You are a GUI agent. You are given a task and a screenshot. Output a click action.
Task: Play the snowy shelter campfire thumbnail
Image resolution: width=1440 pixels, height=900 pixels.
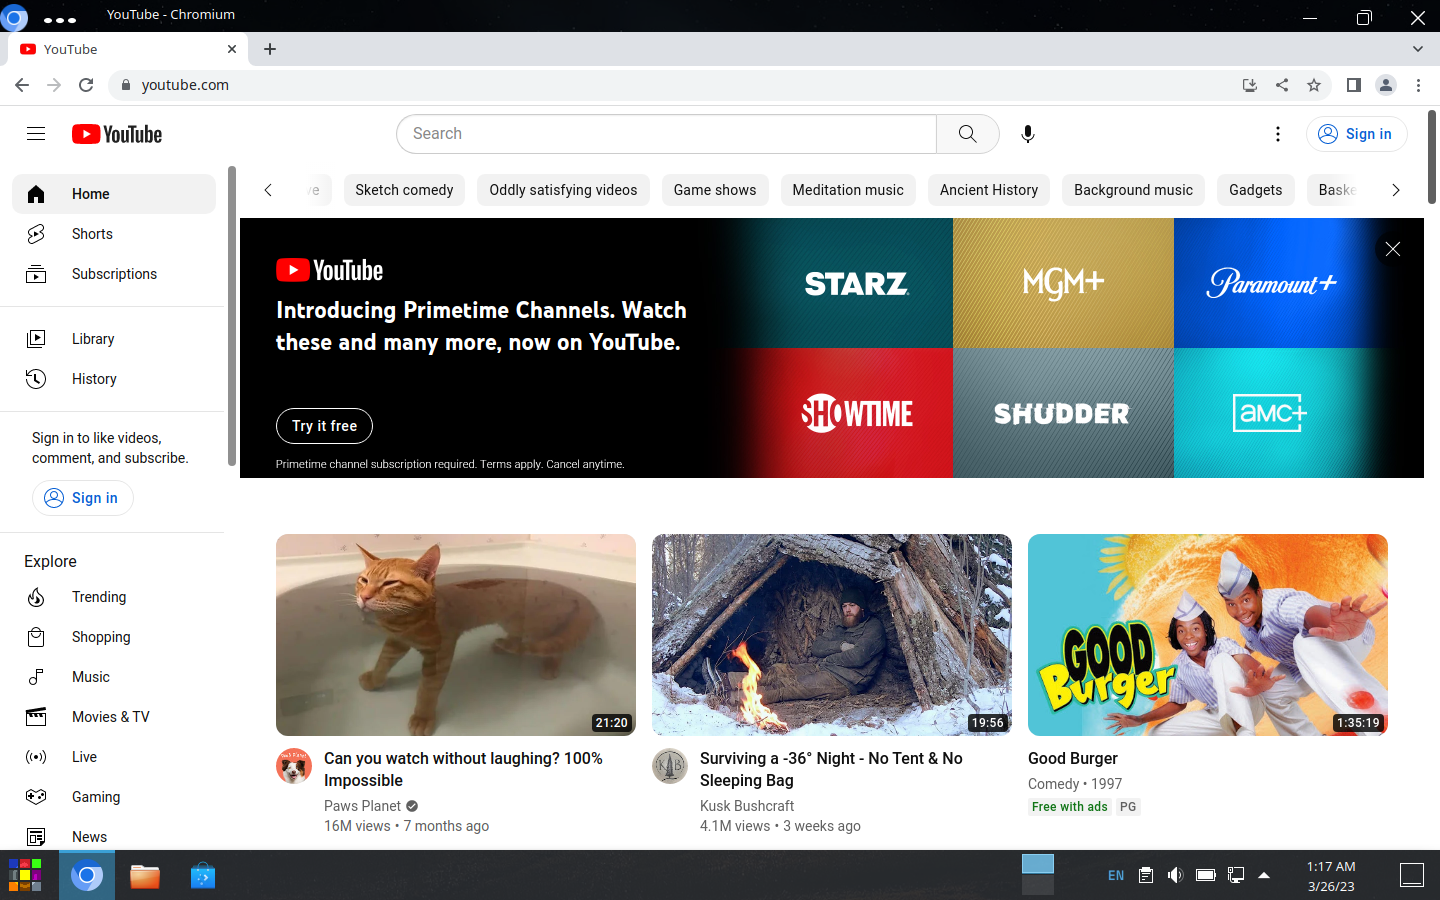(832, 635)
